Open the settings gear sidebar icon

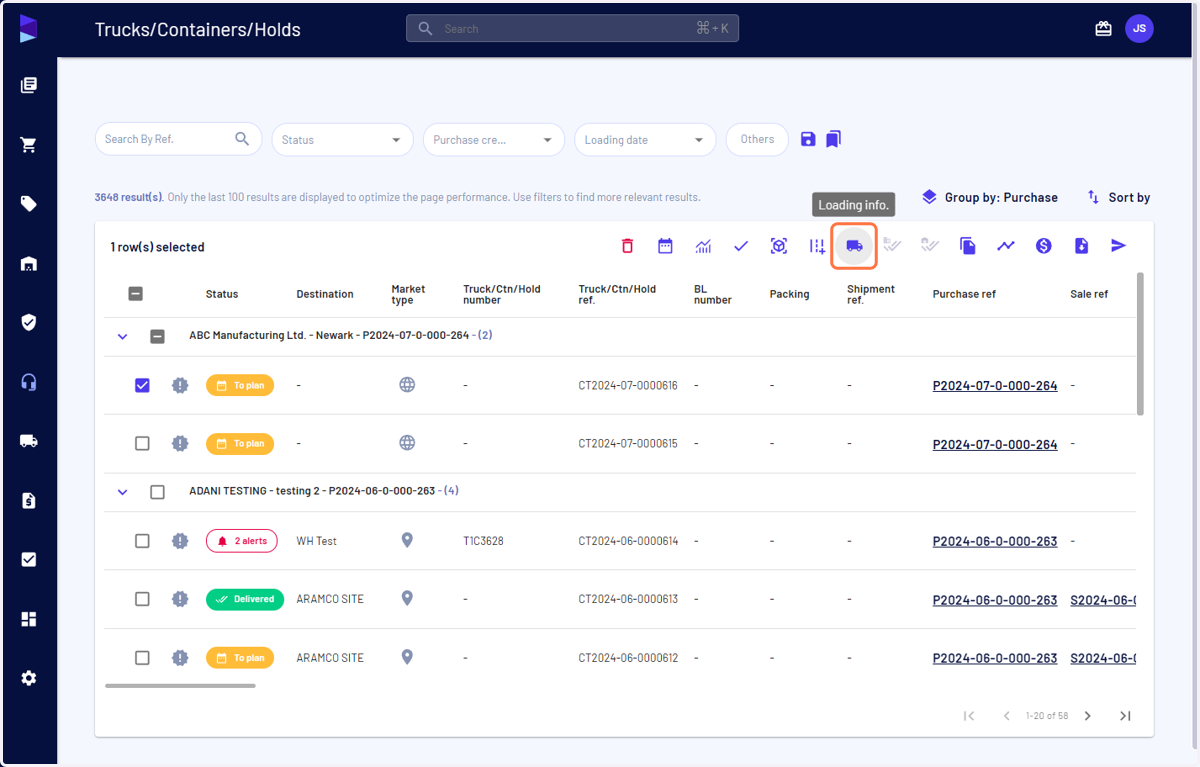point(29,678)
